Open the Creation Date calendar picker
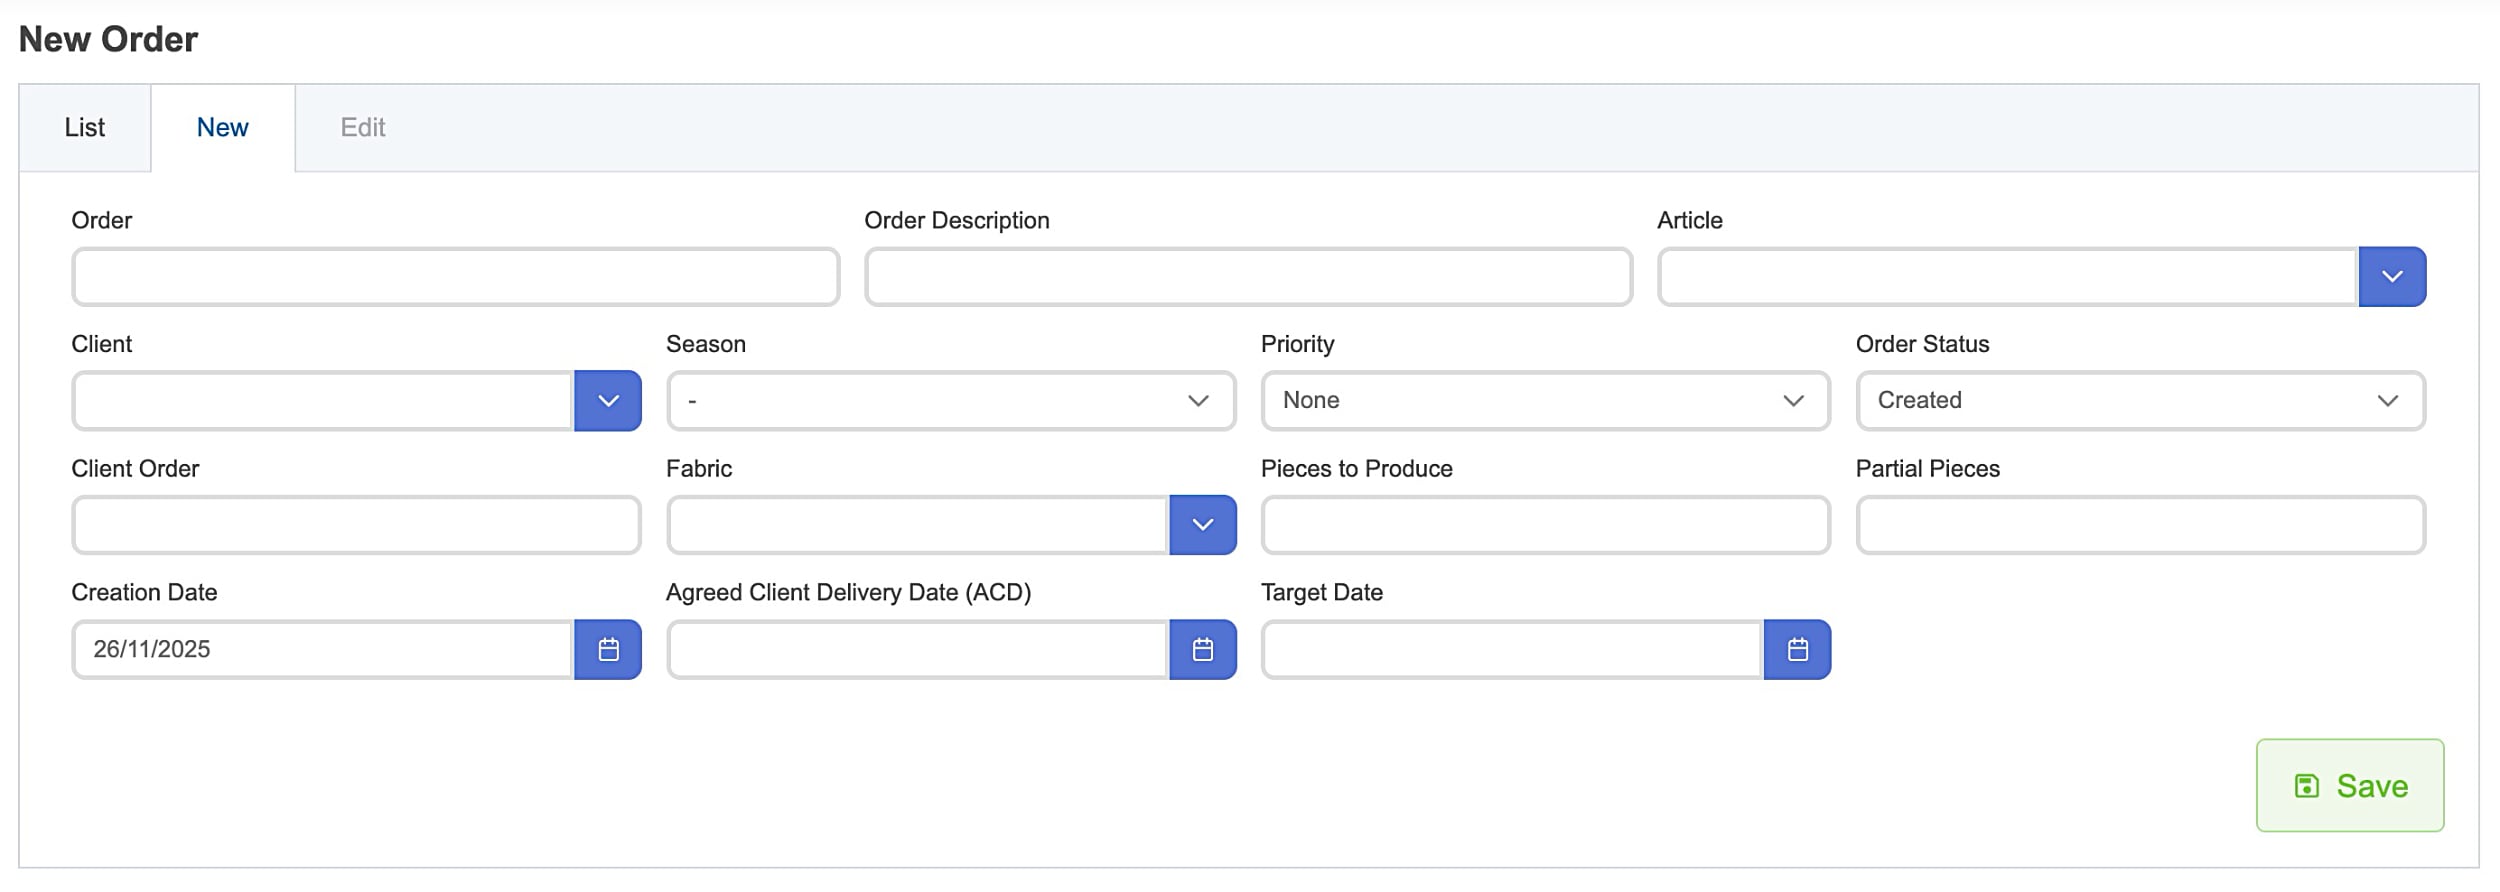The width and height of the screenshot is (2500, 892). tap(607, 650)
